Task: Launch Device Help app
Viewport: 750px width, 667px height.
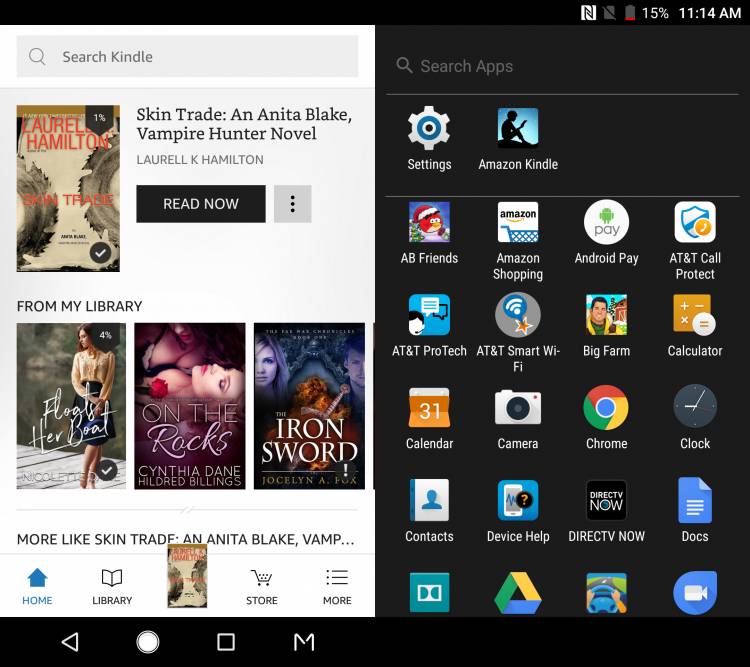Action: 518,511
